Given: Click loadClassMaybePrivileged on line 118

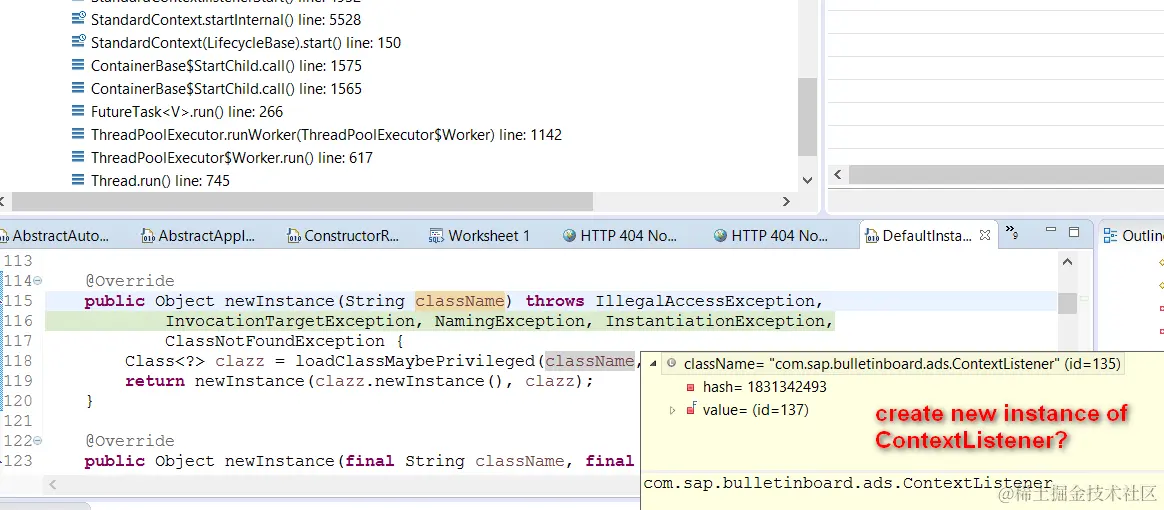Looking at the screenshot, I should pyautogui.click(x=416, y=362).
